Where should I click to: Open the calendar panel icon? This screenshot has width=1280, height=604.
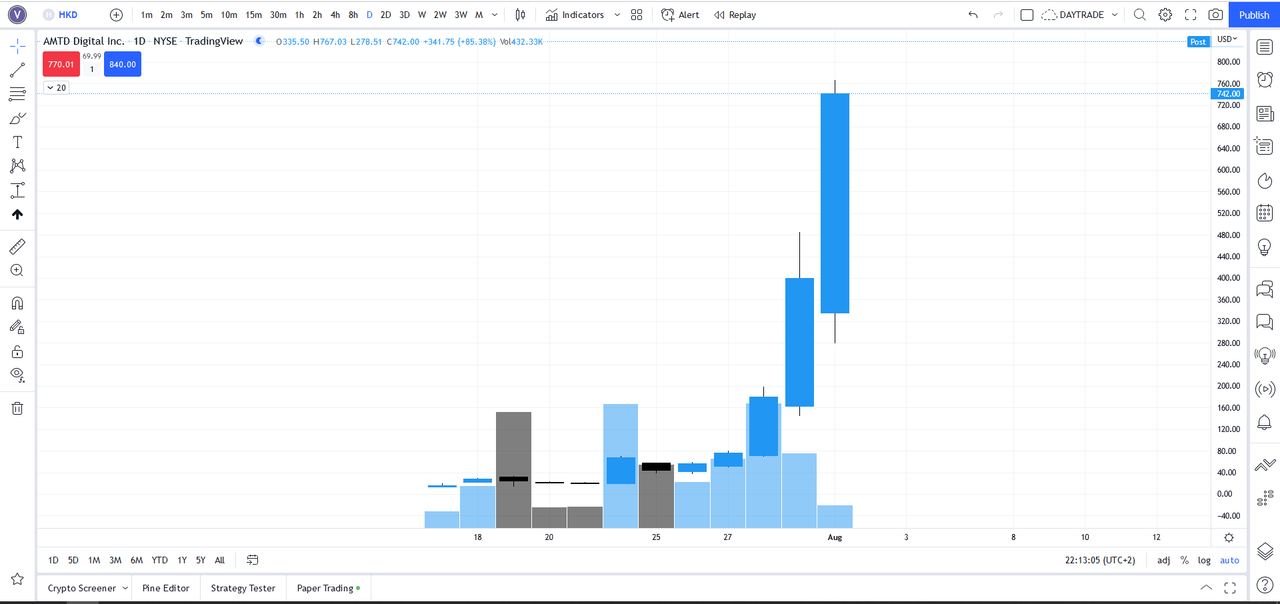point(1265,213)
